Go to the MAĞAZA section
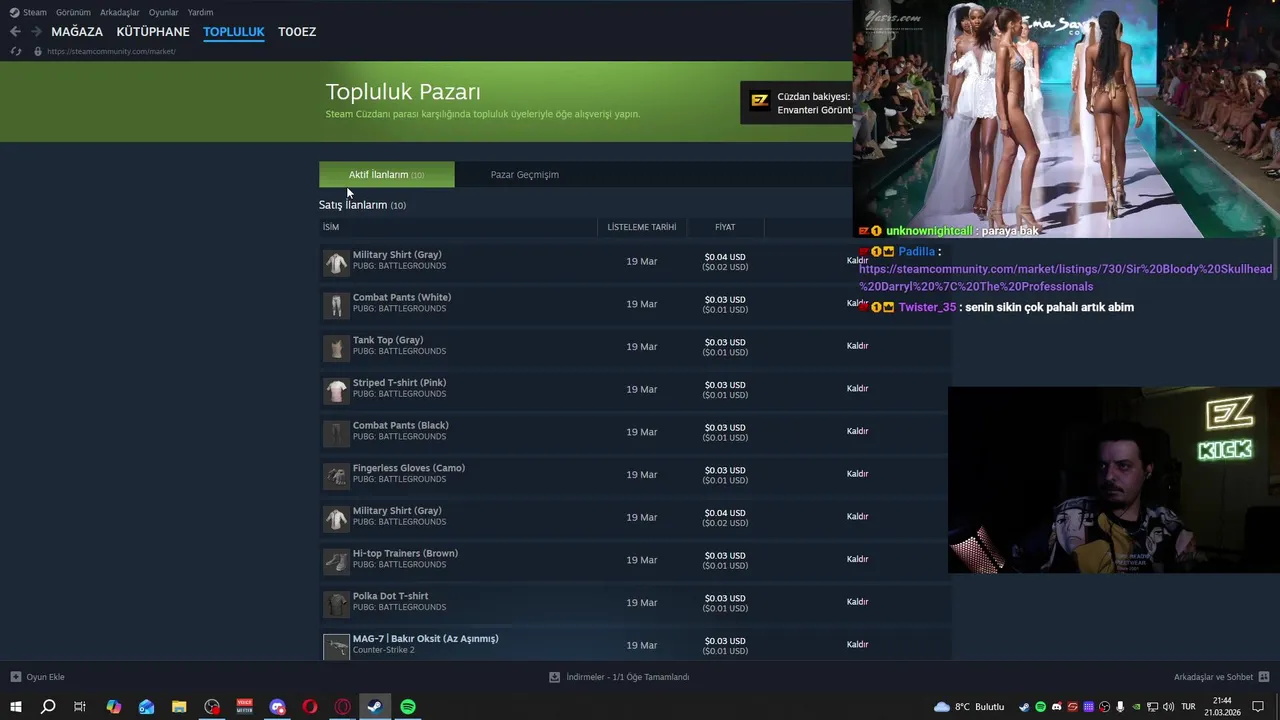The width and height of the screenshot is (1280, 720). (x=77, y=32)
